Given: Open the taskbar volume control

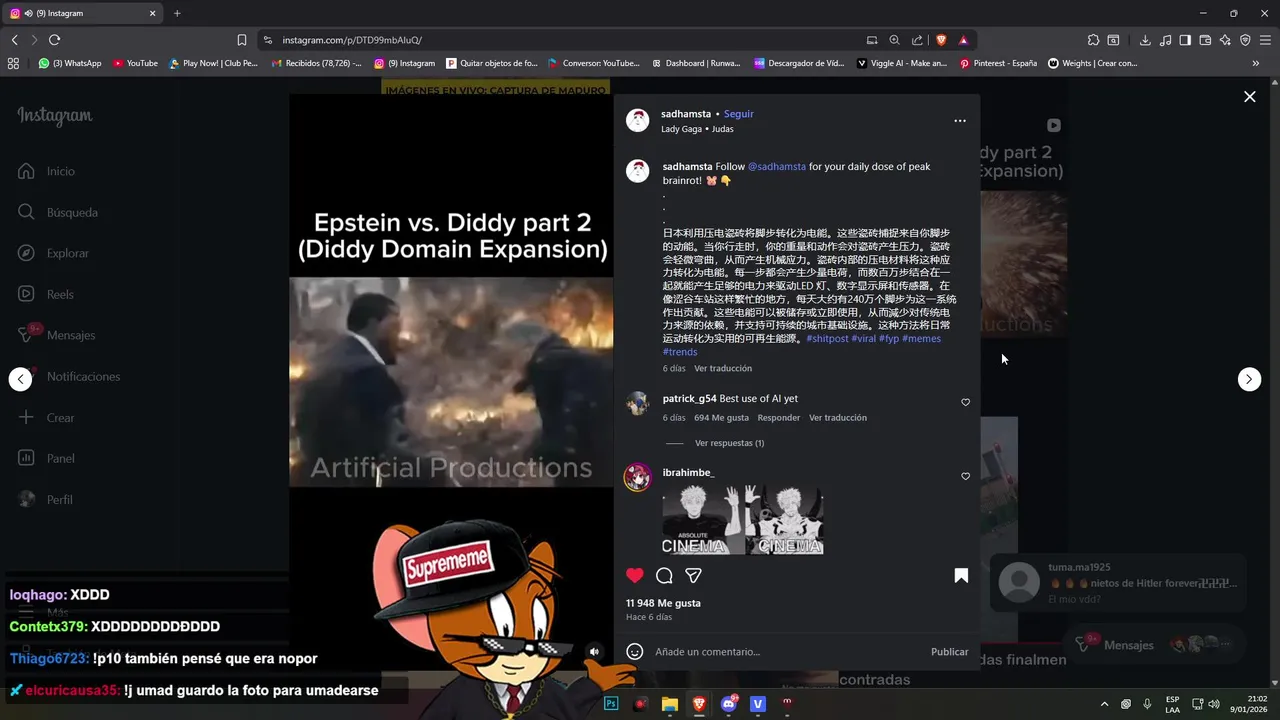Looking at the screenshot, I should (1214, 704).
